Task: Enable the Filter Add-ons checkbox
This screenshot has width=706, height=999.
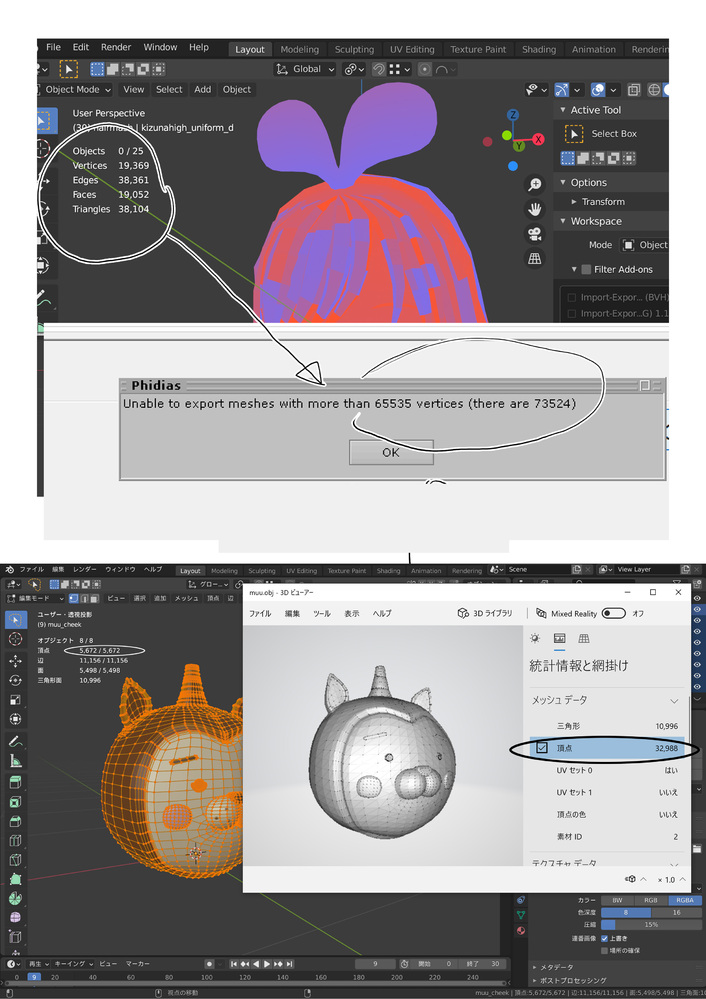Action: [586, 269]
